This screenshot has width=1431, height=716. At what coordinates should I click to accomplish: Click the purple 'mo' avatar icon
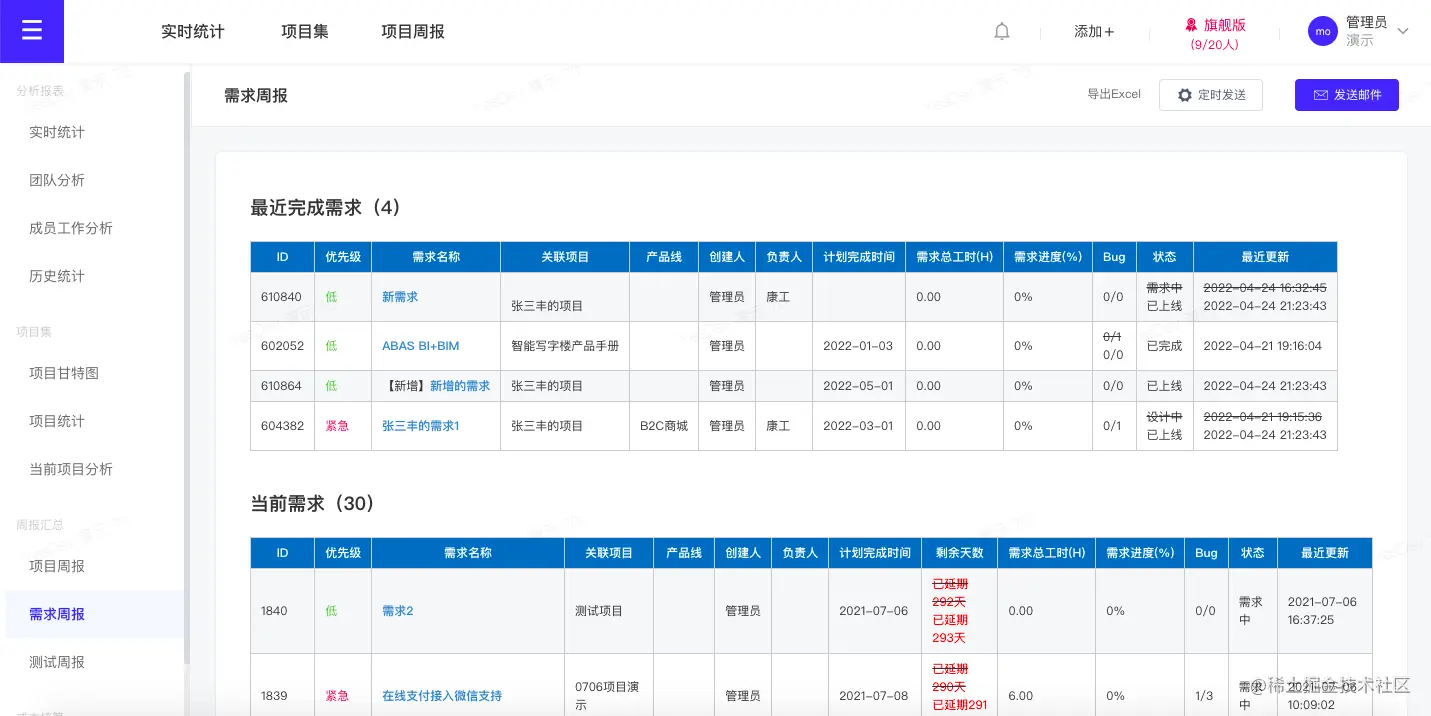coord(1322,31)
